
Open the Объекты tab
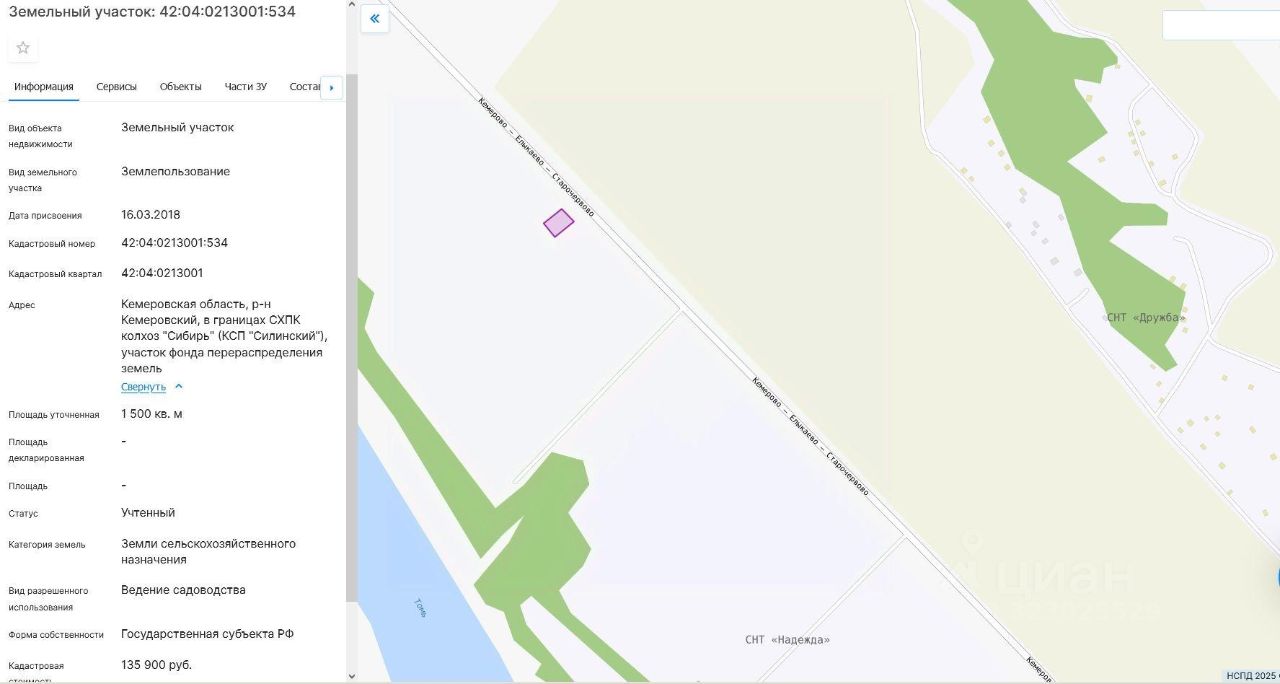[181, 87]
